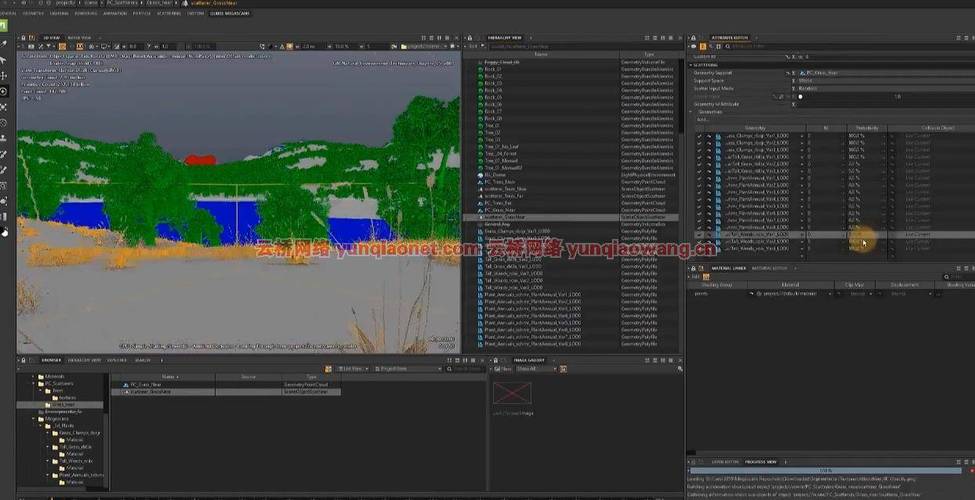
Task: Toggle the checkbox of the highlighted Geometries row
Action: [x=699, y=235]
